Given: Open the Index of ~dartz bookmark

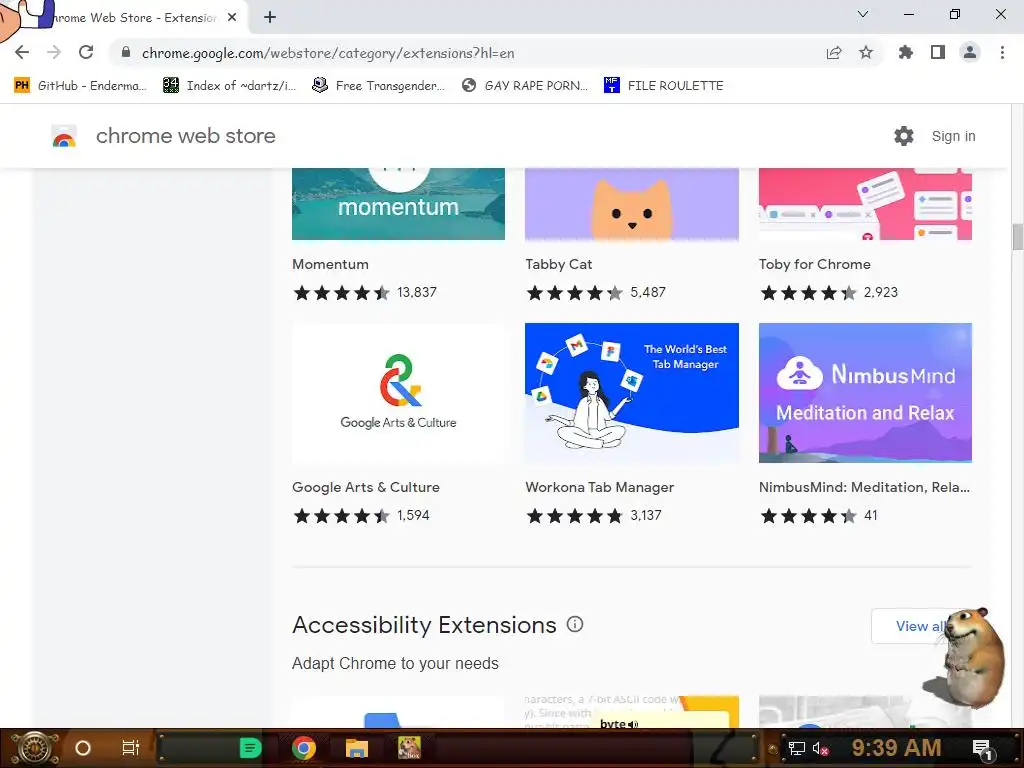Looking at the screenshot, I should (x=229, y=86).
